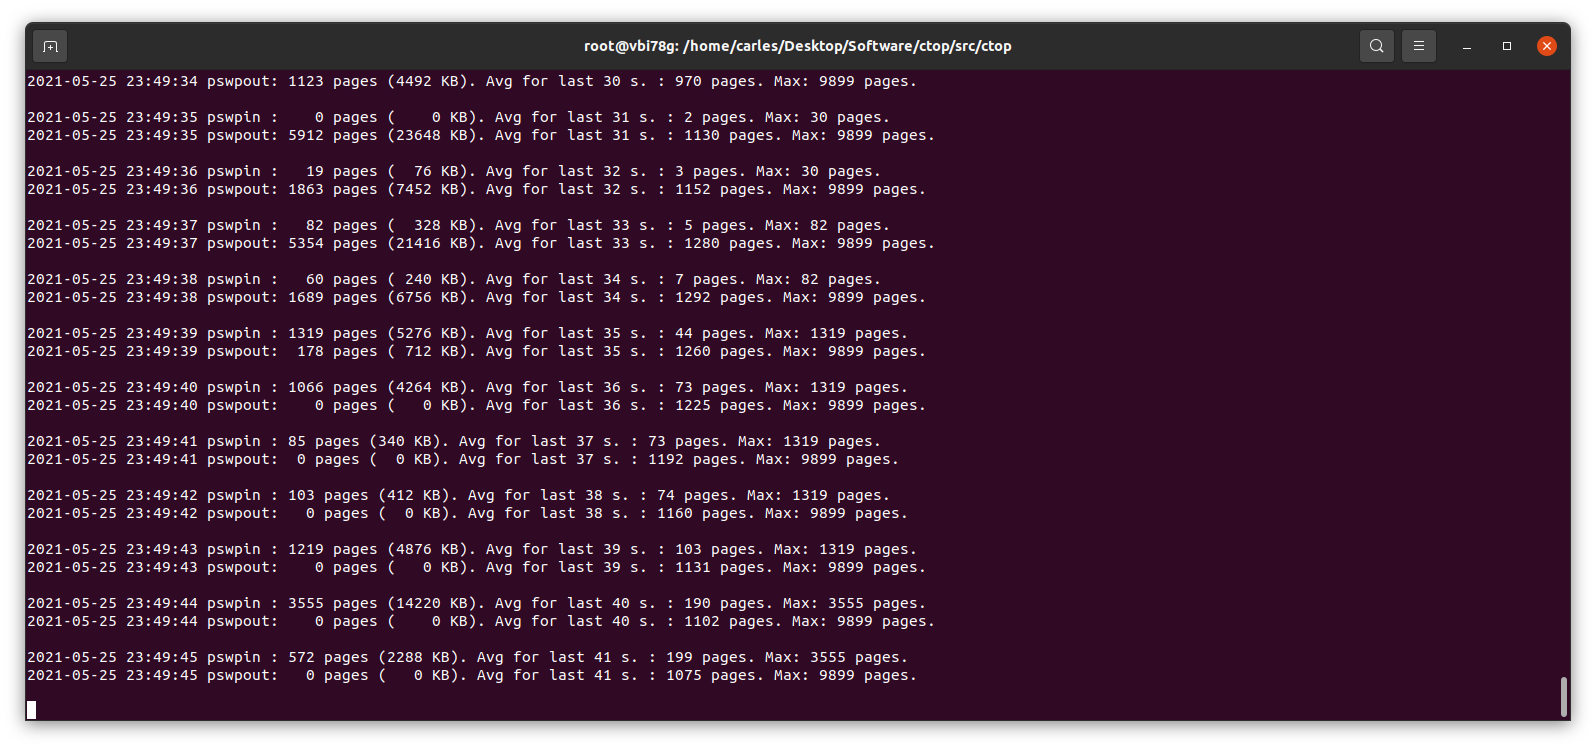Screen dimensions: 1596x749
Task: Click the 23:49:37 pswpin 82 pages line
Action: (458, 225)
